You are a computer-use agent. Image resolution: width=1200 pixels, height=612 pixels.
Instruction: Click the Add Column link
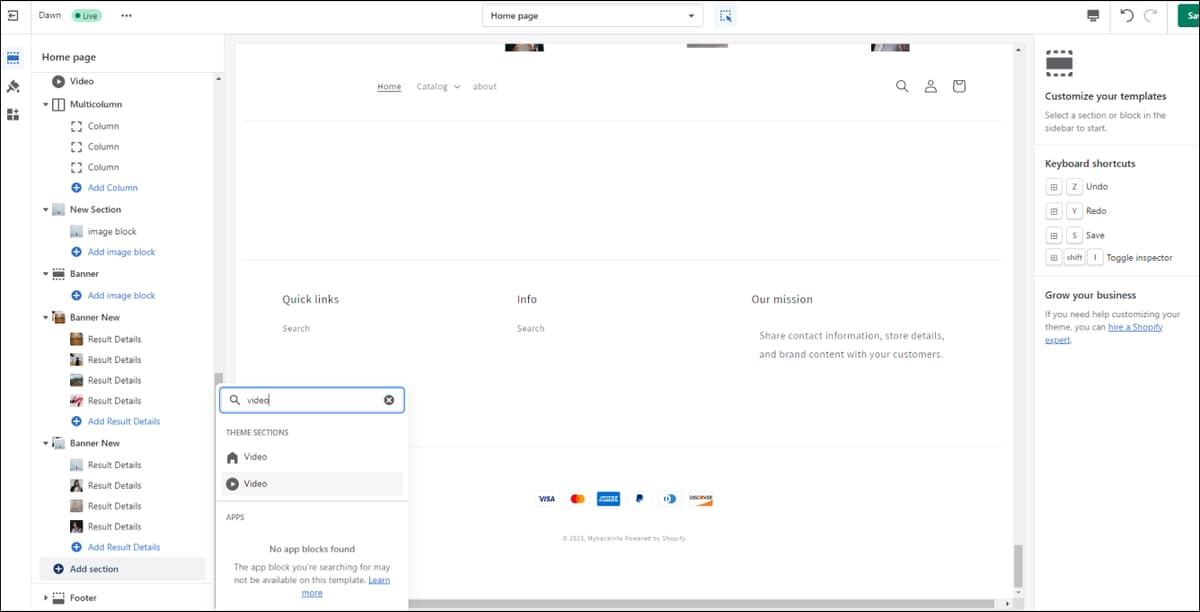click(x=112, y=188)
